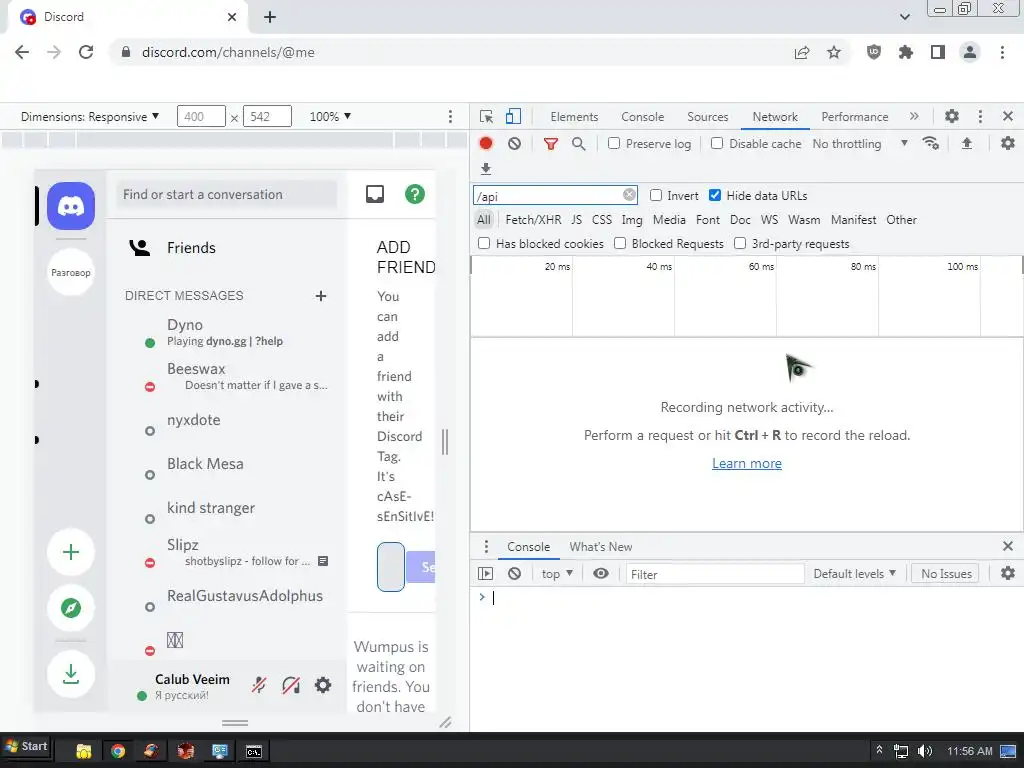This screenshot has height=768, width=1024.
Task: Open the What's New drawer tab
Action: [x=601, y=547]
